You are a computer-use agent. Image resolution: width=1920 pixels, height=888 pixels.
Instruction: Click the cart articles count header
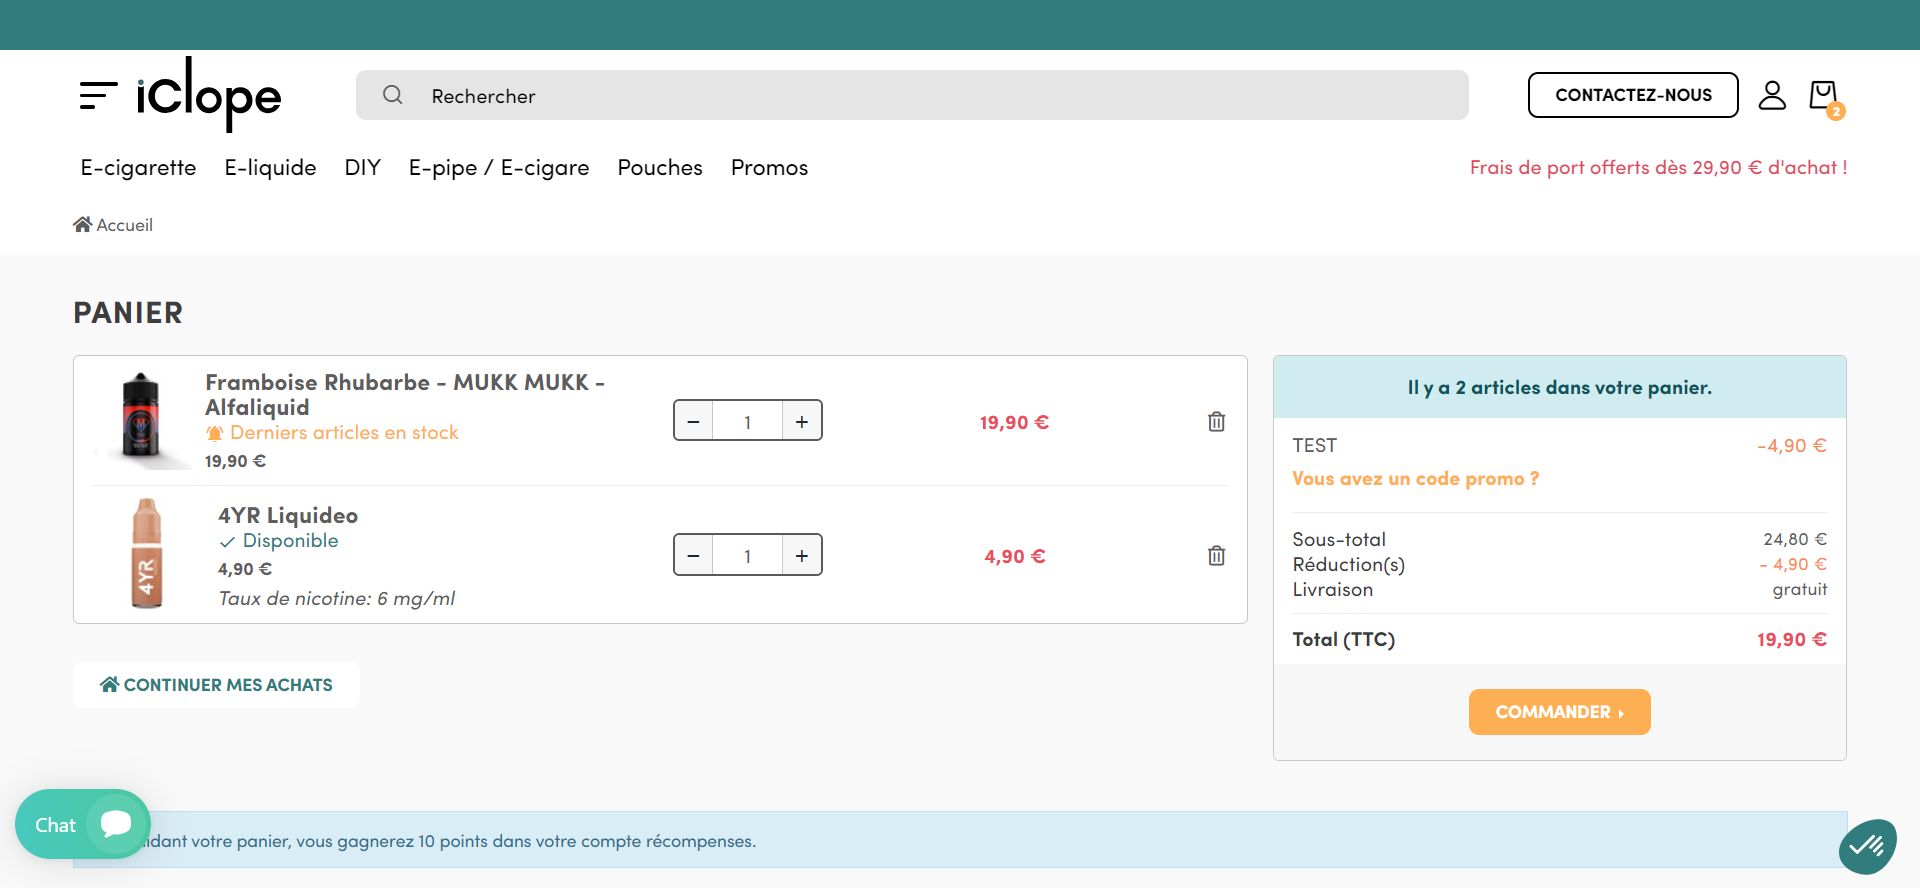[1559, 387]
